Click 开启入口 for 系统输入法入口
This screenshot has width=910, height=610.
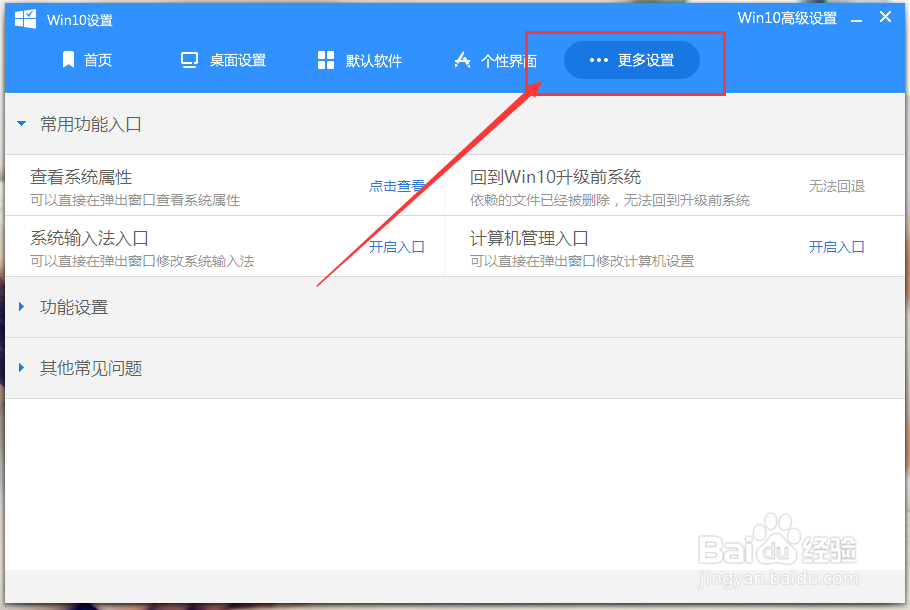pos(397,247)
